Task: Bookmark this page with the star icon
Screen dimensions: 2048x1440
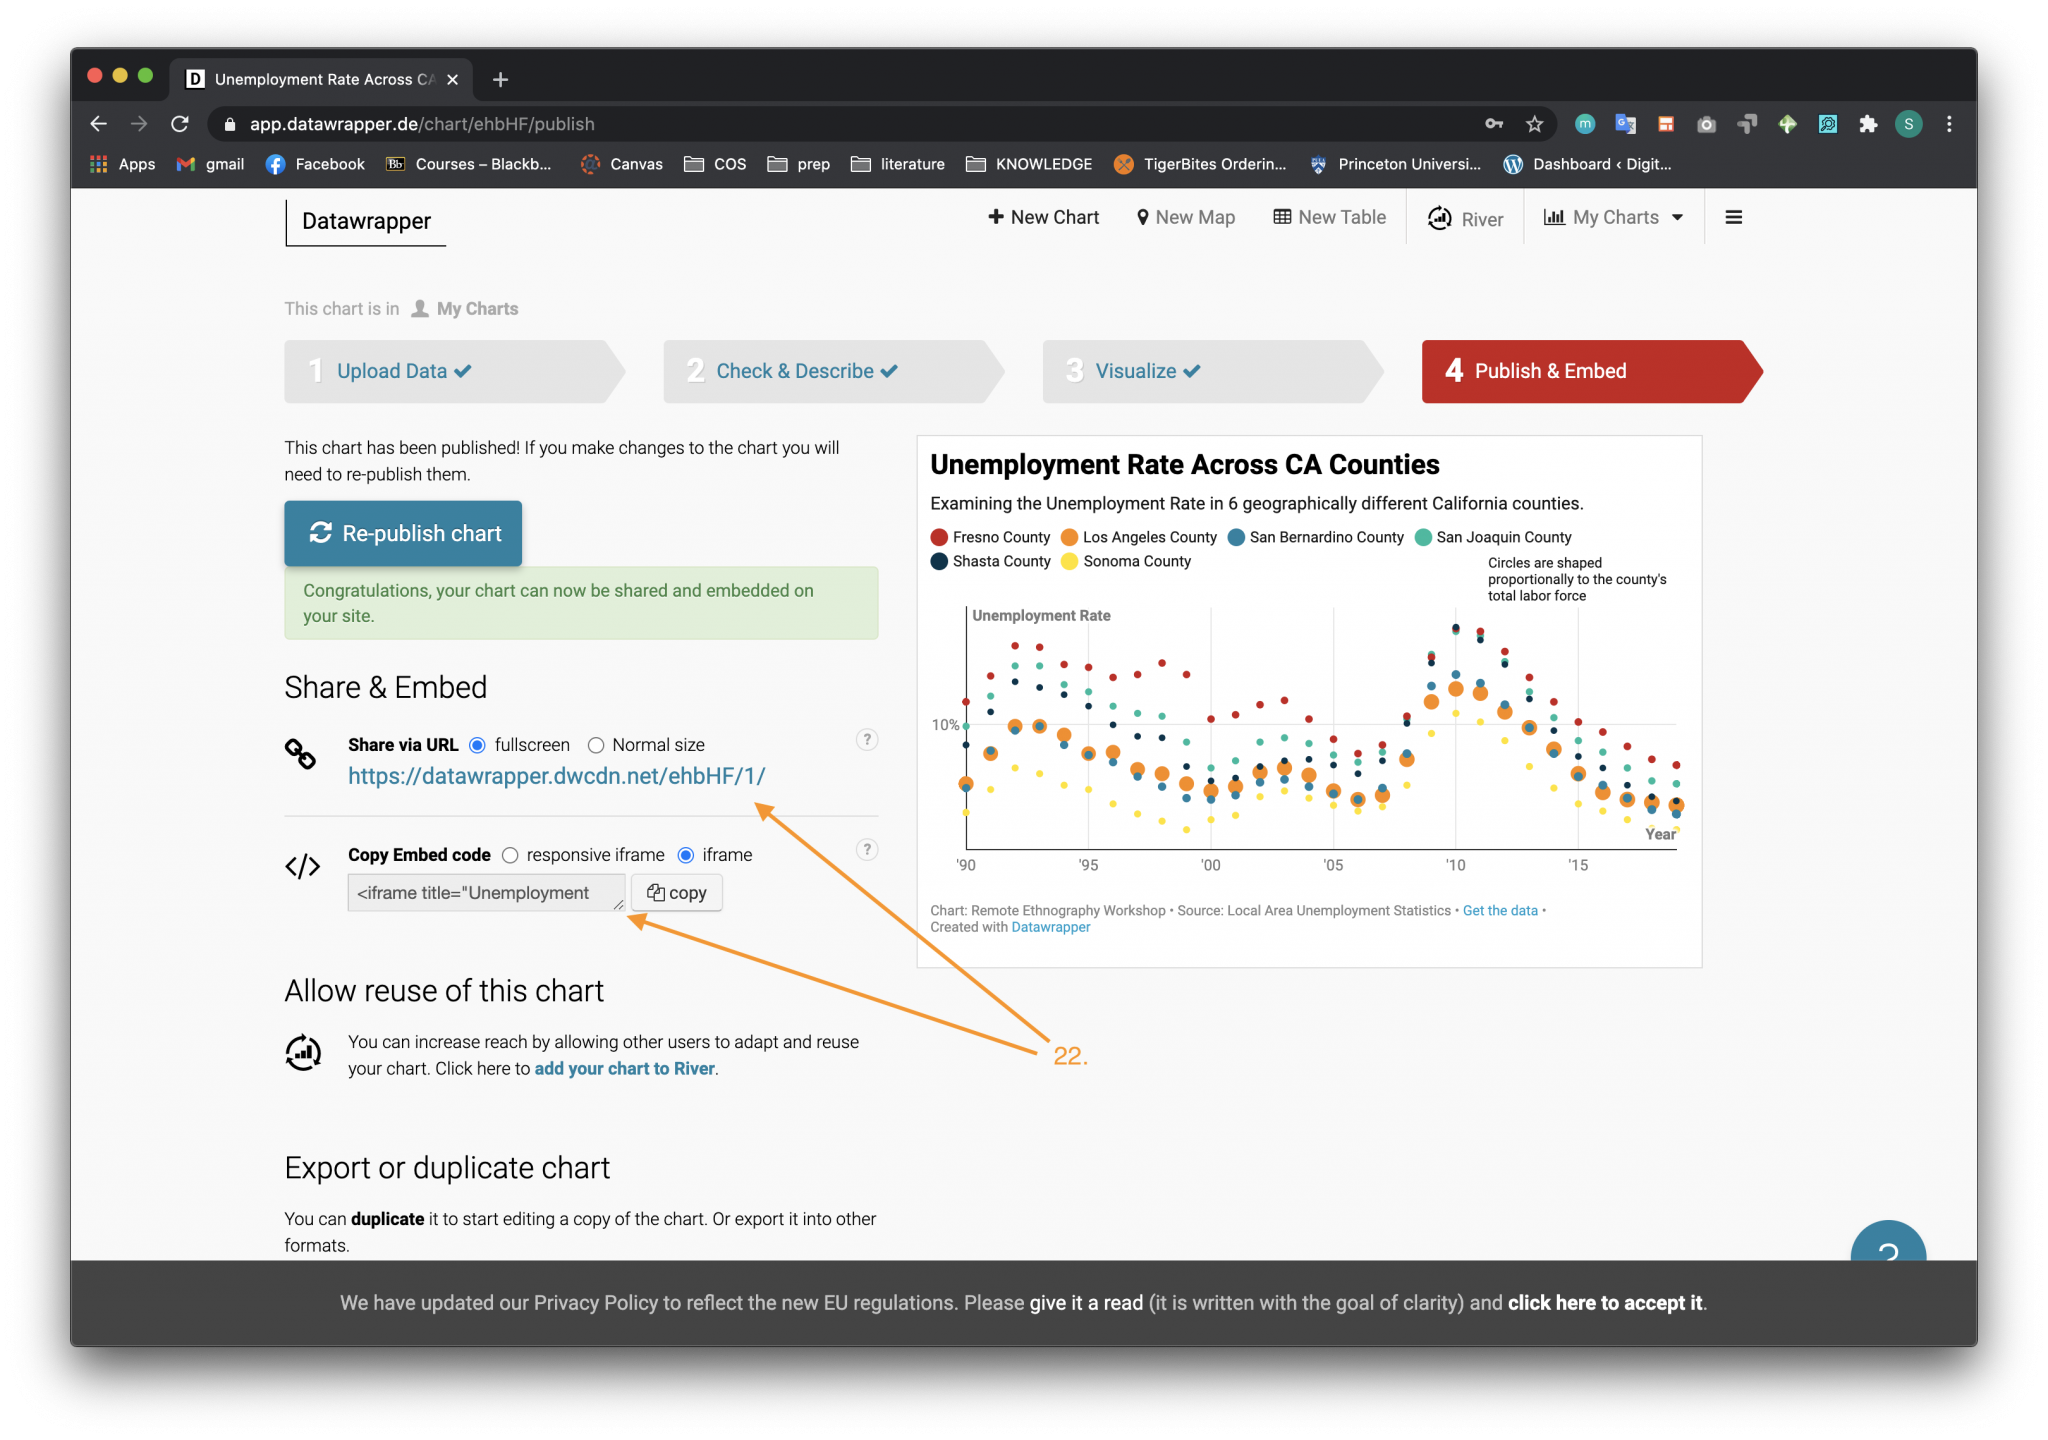Action: tap(1534, 124)
